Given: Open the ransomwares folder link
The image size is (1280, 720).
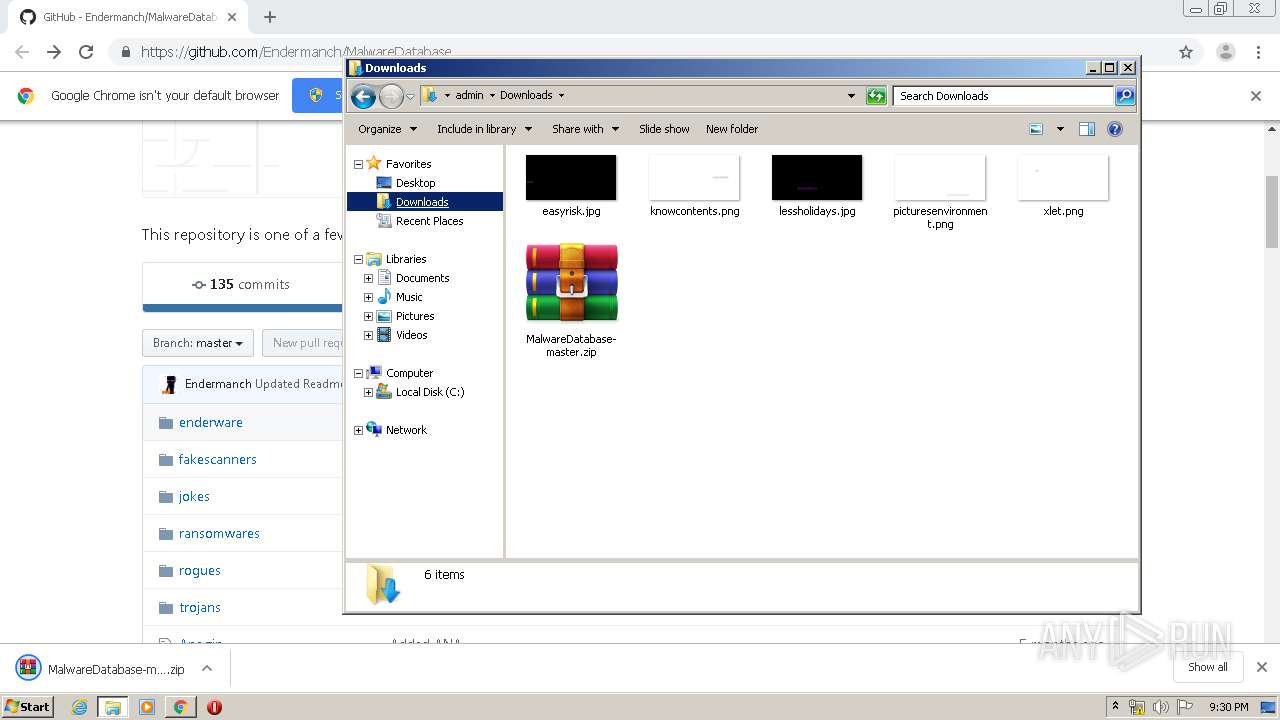Looking at the screenshot, I should point(219,533).
